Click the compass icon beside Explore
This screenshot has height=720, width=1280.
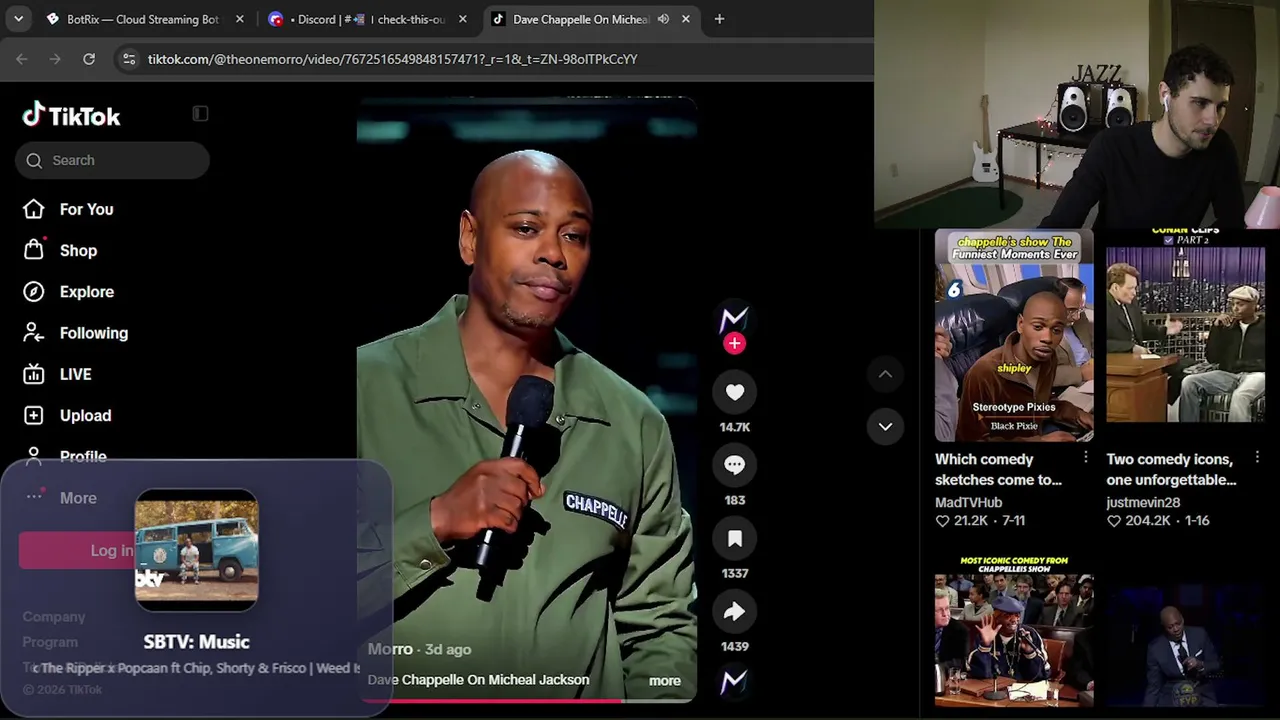point(34,292)
